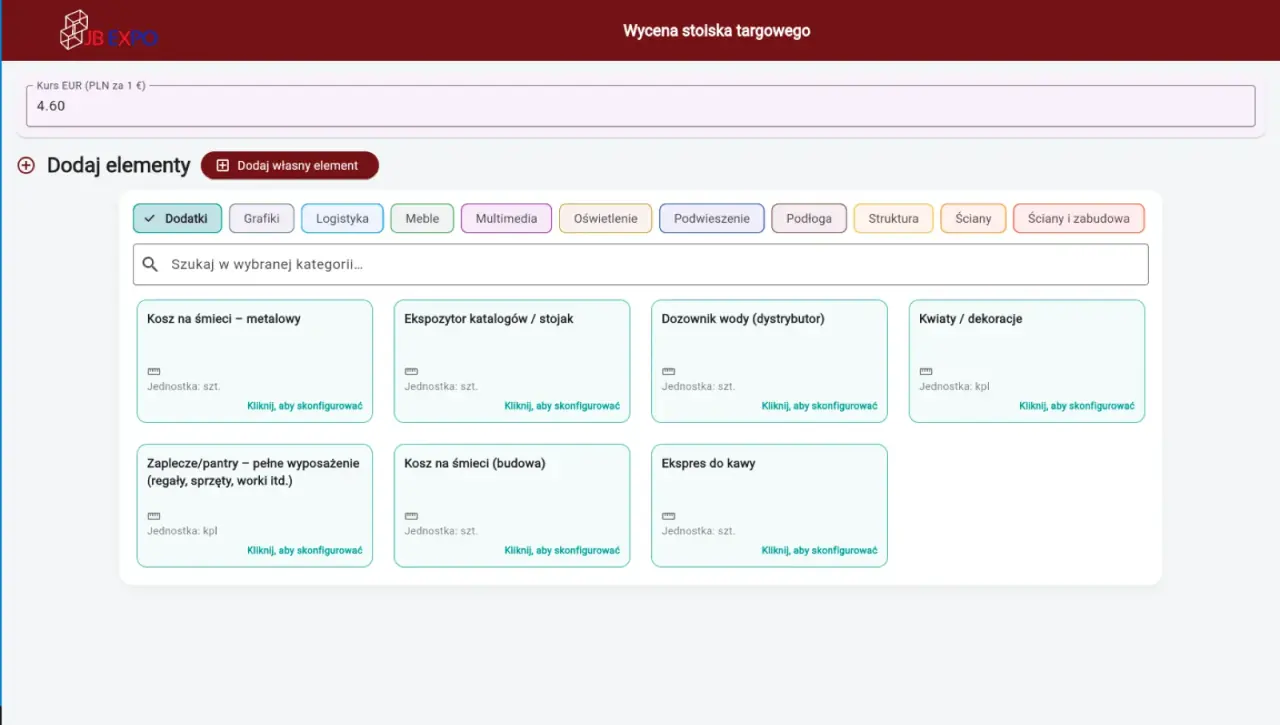1280x725 pixels.
Task: Switch to the Oświetlenie category
Action: pyautogui.click(x=605, y=218)
